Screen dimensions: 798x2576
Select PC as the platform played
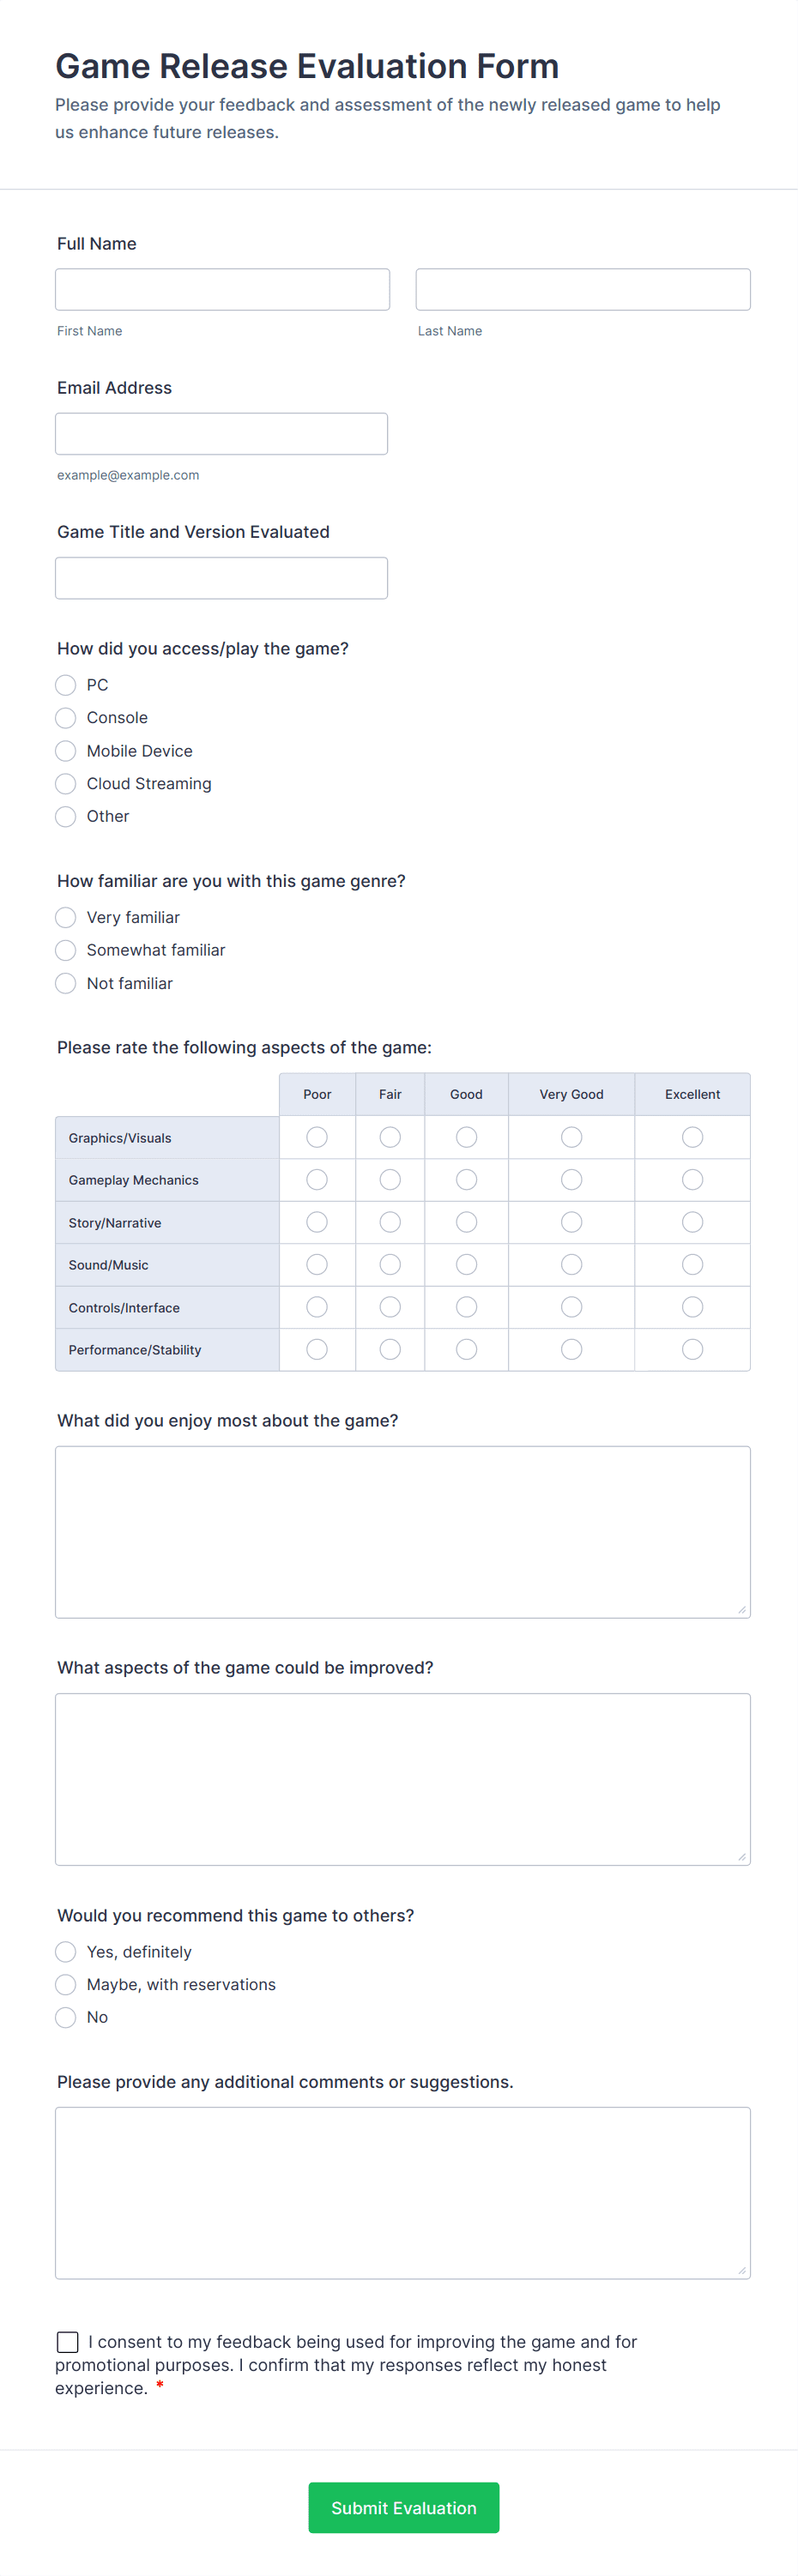[65, 685]
